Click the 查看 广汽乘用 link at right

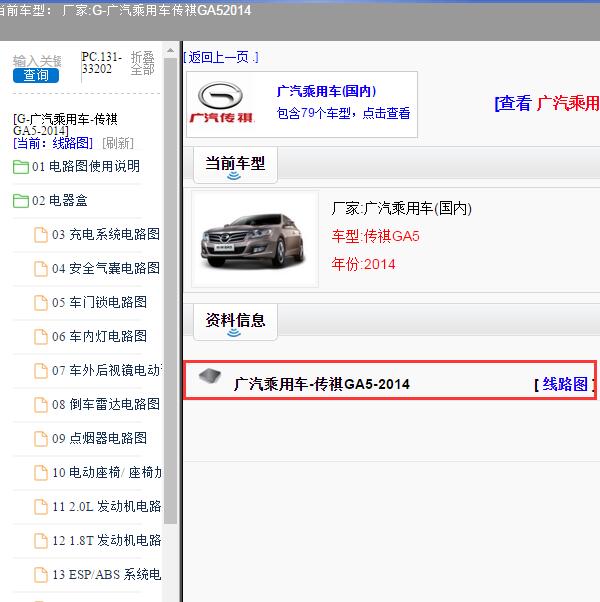point(547,103)
